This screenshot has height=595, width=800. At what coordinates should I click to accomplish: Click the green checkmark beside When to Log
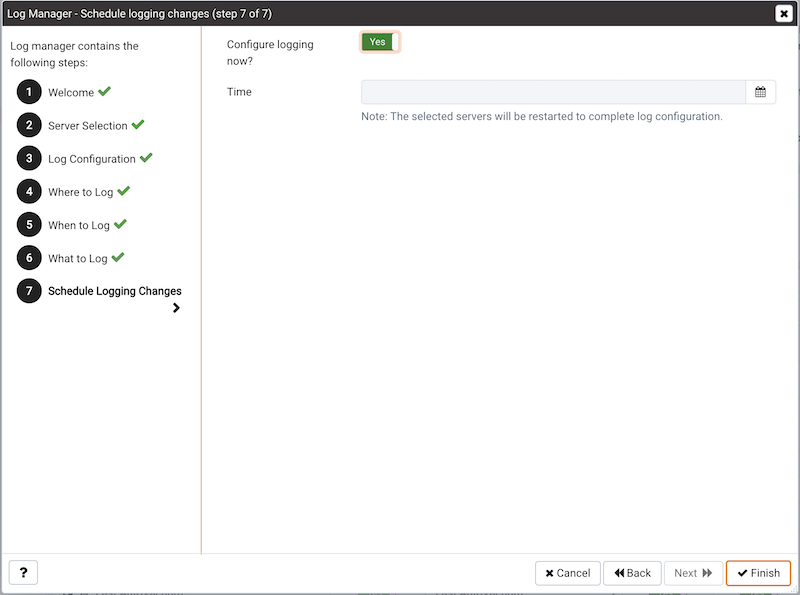tap(120, 224)
